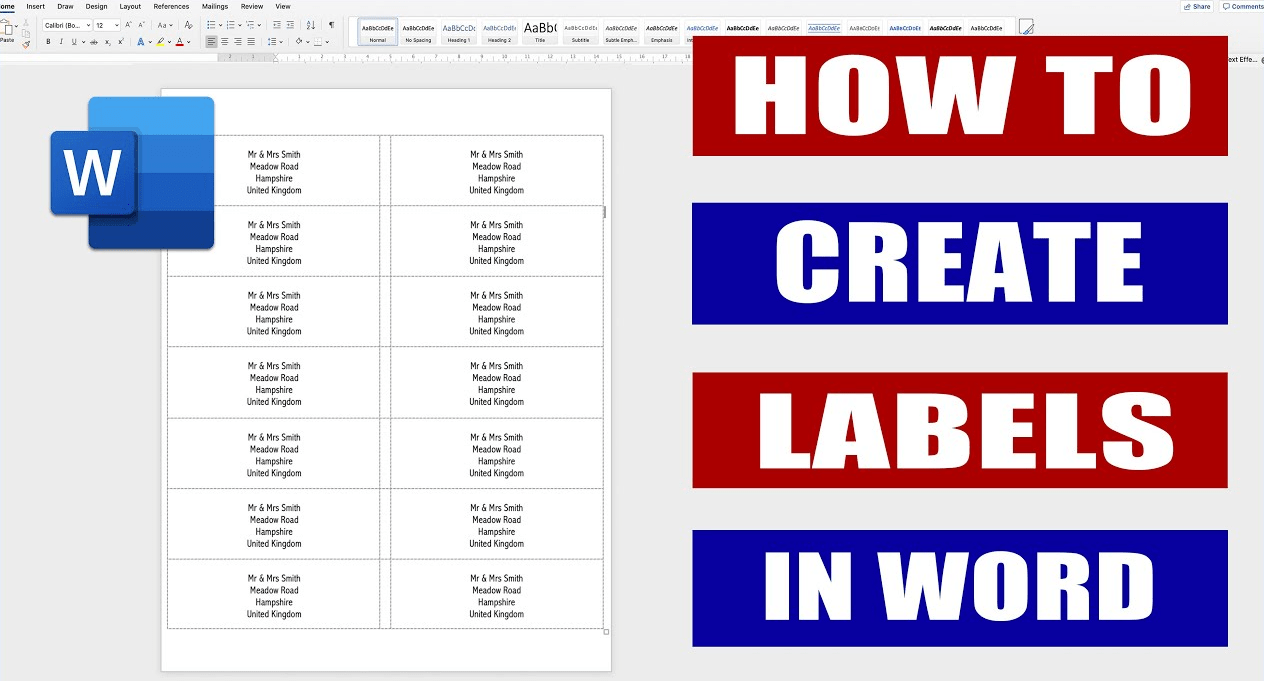Expand the bullet library arrow
1264x681 pixels.
coord(220,25)
